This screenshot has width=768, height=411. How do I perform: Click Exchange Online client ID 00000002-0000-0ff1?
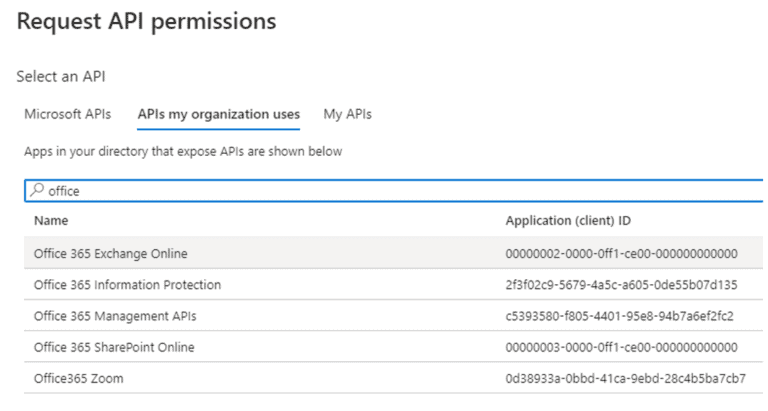[622, 253]
